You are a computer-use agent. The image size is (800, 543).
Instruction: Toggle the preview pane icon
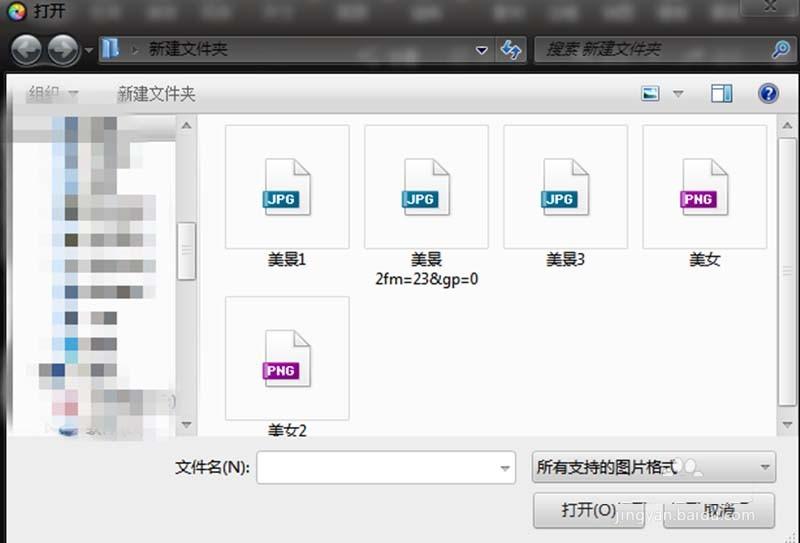pos(721,93)
